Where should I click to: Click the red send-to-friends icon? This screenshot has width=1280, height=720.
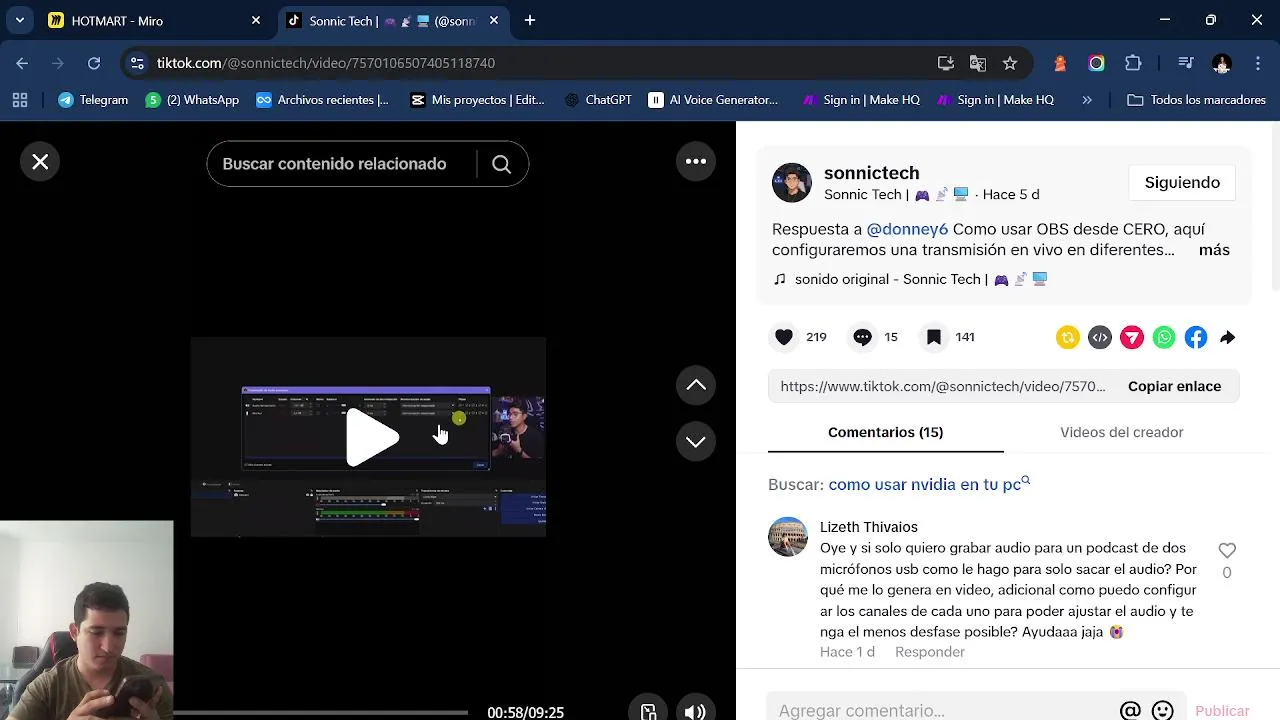(x=1132, y=338)
